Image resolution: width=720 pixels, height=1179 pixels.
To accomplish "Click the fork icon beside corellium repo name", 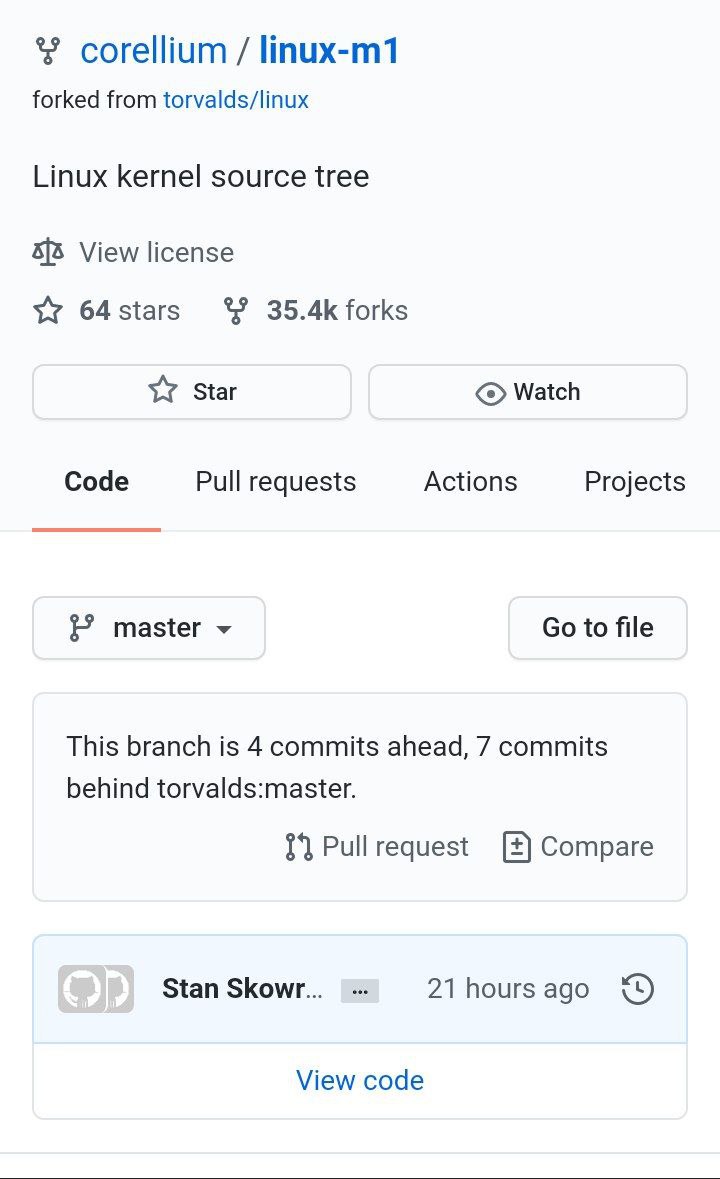I will pos(47,51).
